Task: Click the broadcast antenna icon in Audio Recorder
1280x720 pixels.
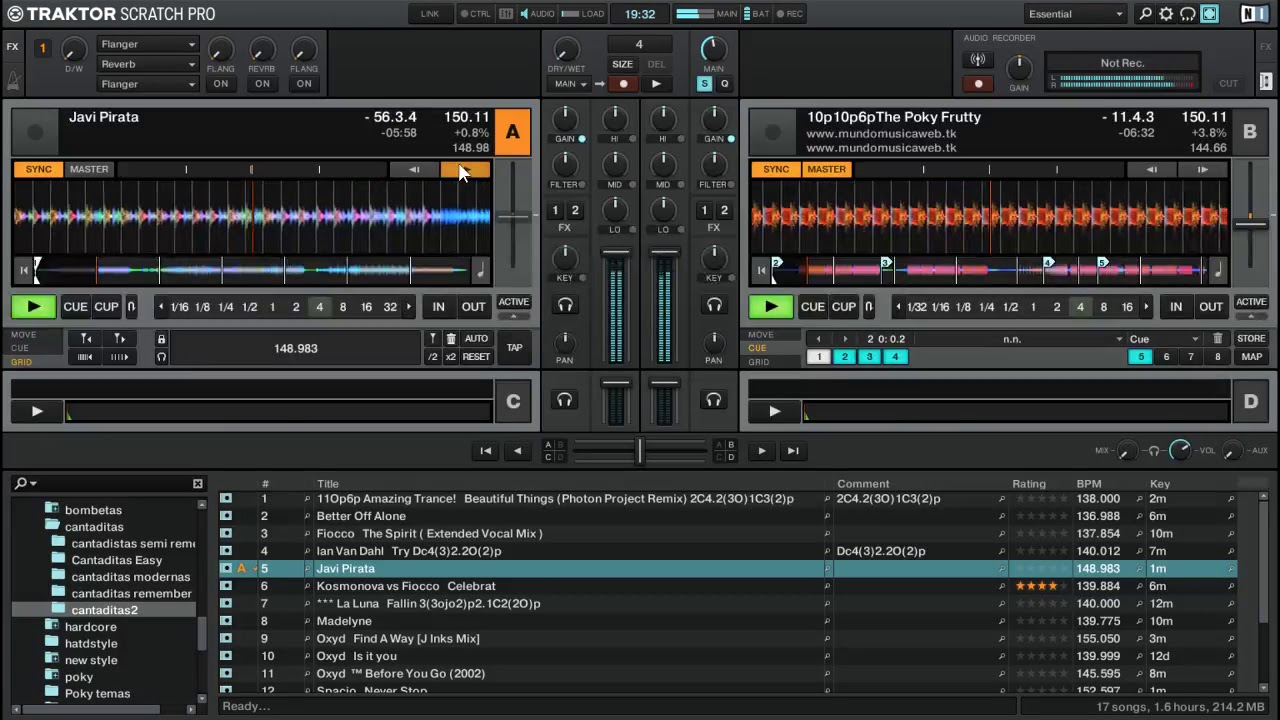Action: 978,61
